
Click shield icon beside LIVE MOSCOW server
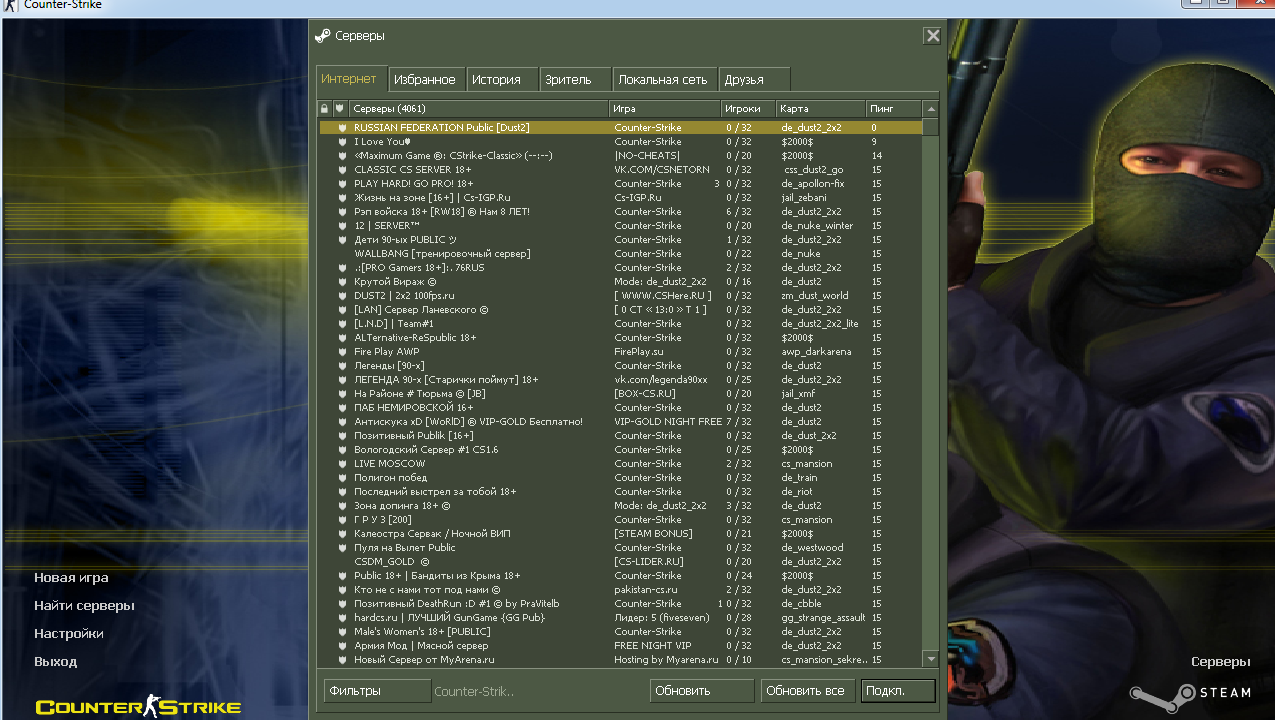(x=342, y=464)
